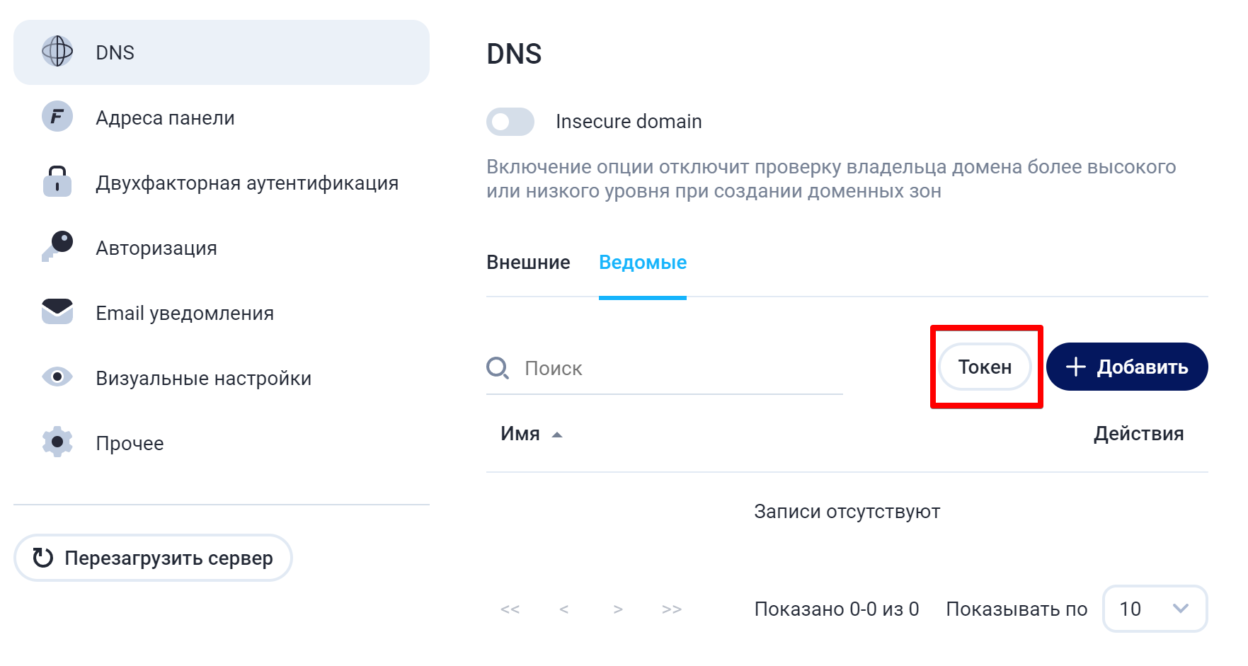Viewport: 1248px width, 666px height.
Task: Click the Адреса панели icon
Action: [x=57, y=117]
